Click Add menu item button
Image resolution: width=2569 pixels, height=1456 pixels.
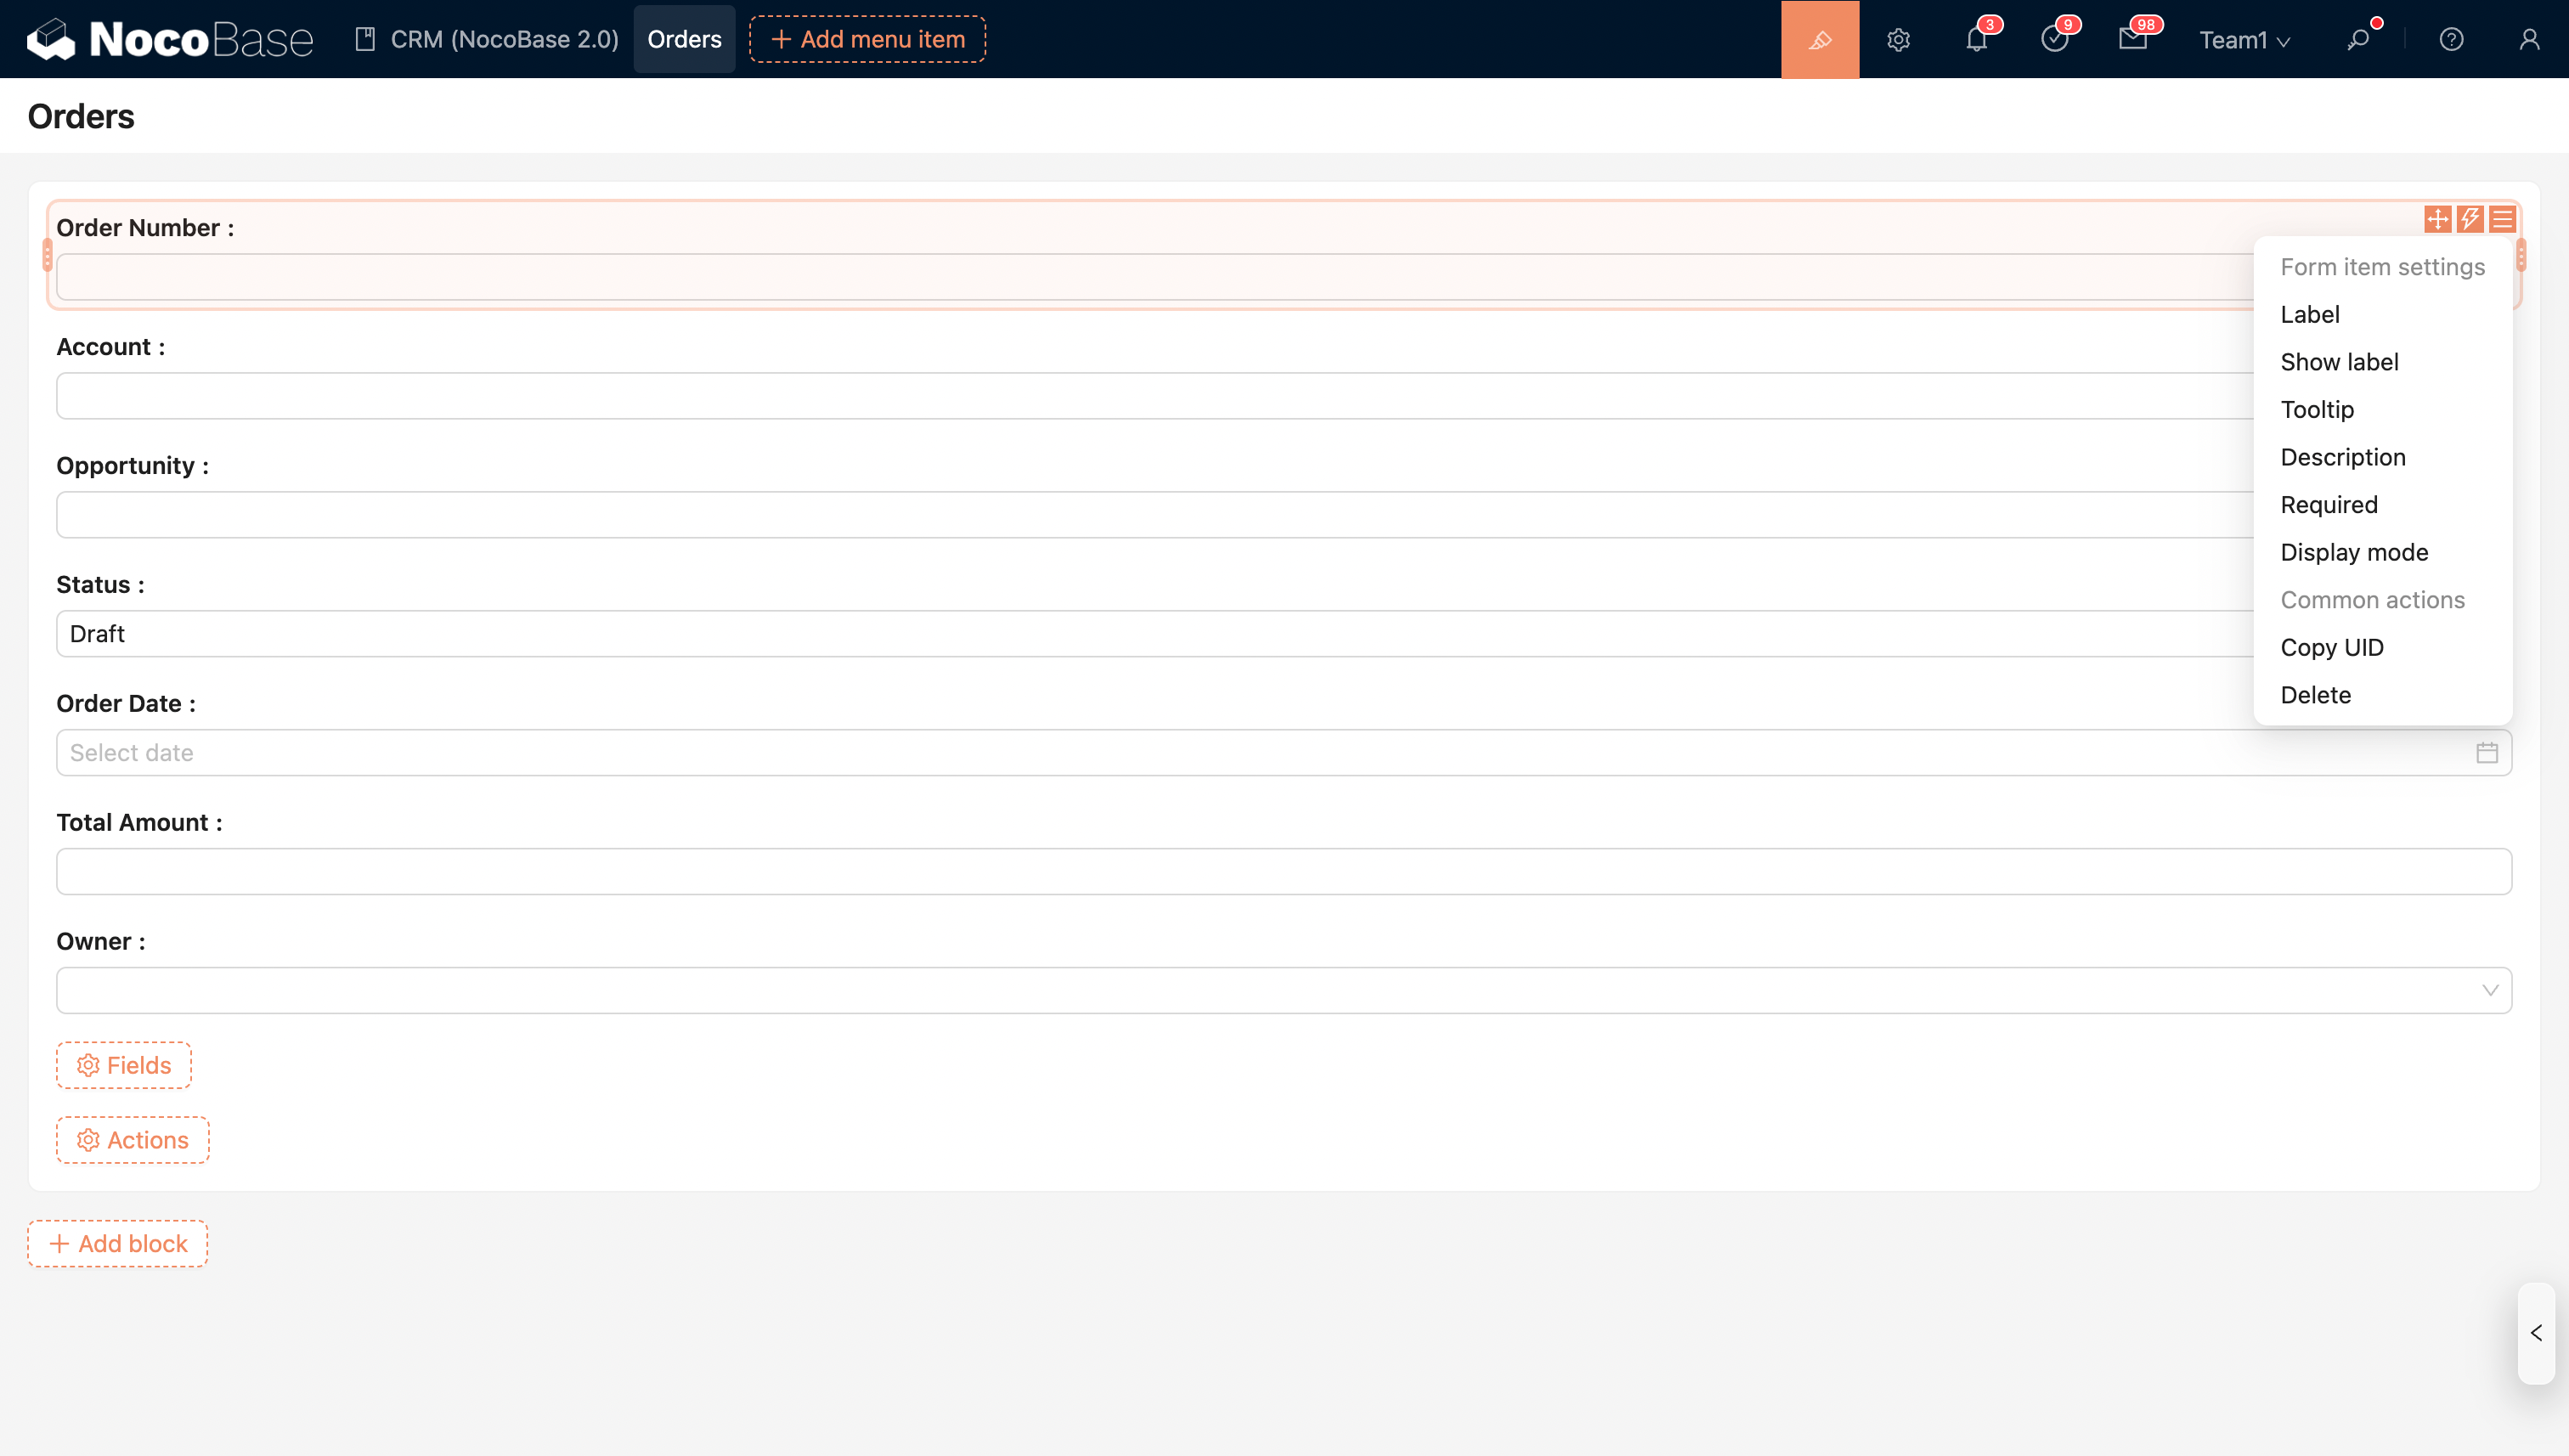[x=867, y=39]
